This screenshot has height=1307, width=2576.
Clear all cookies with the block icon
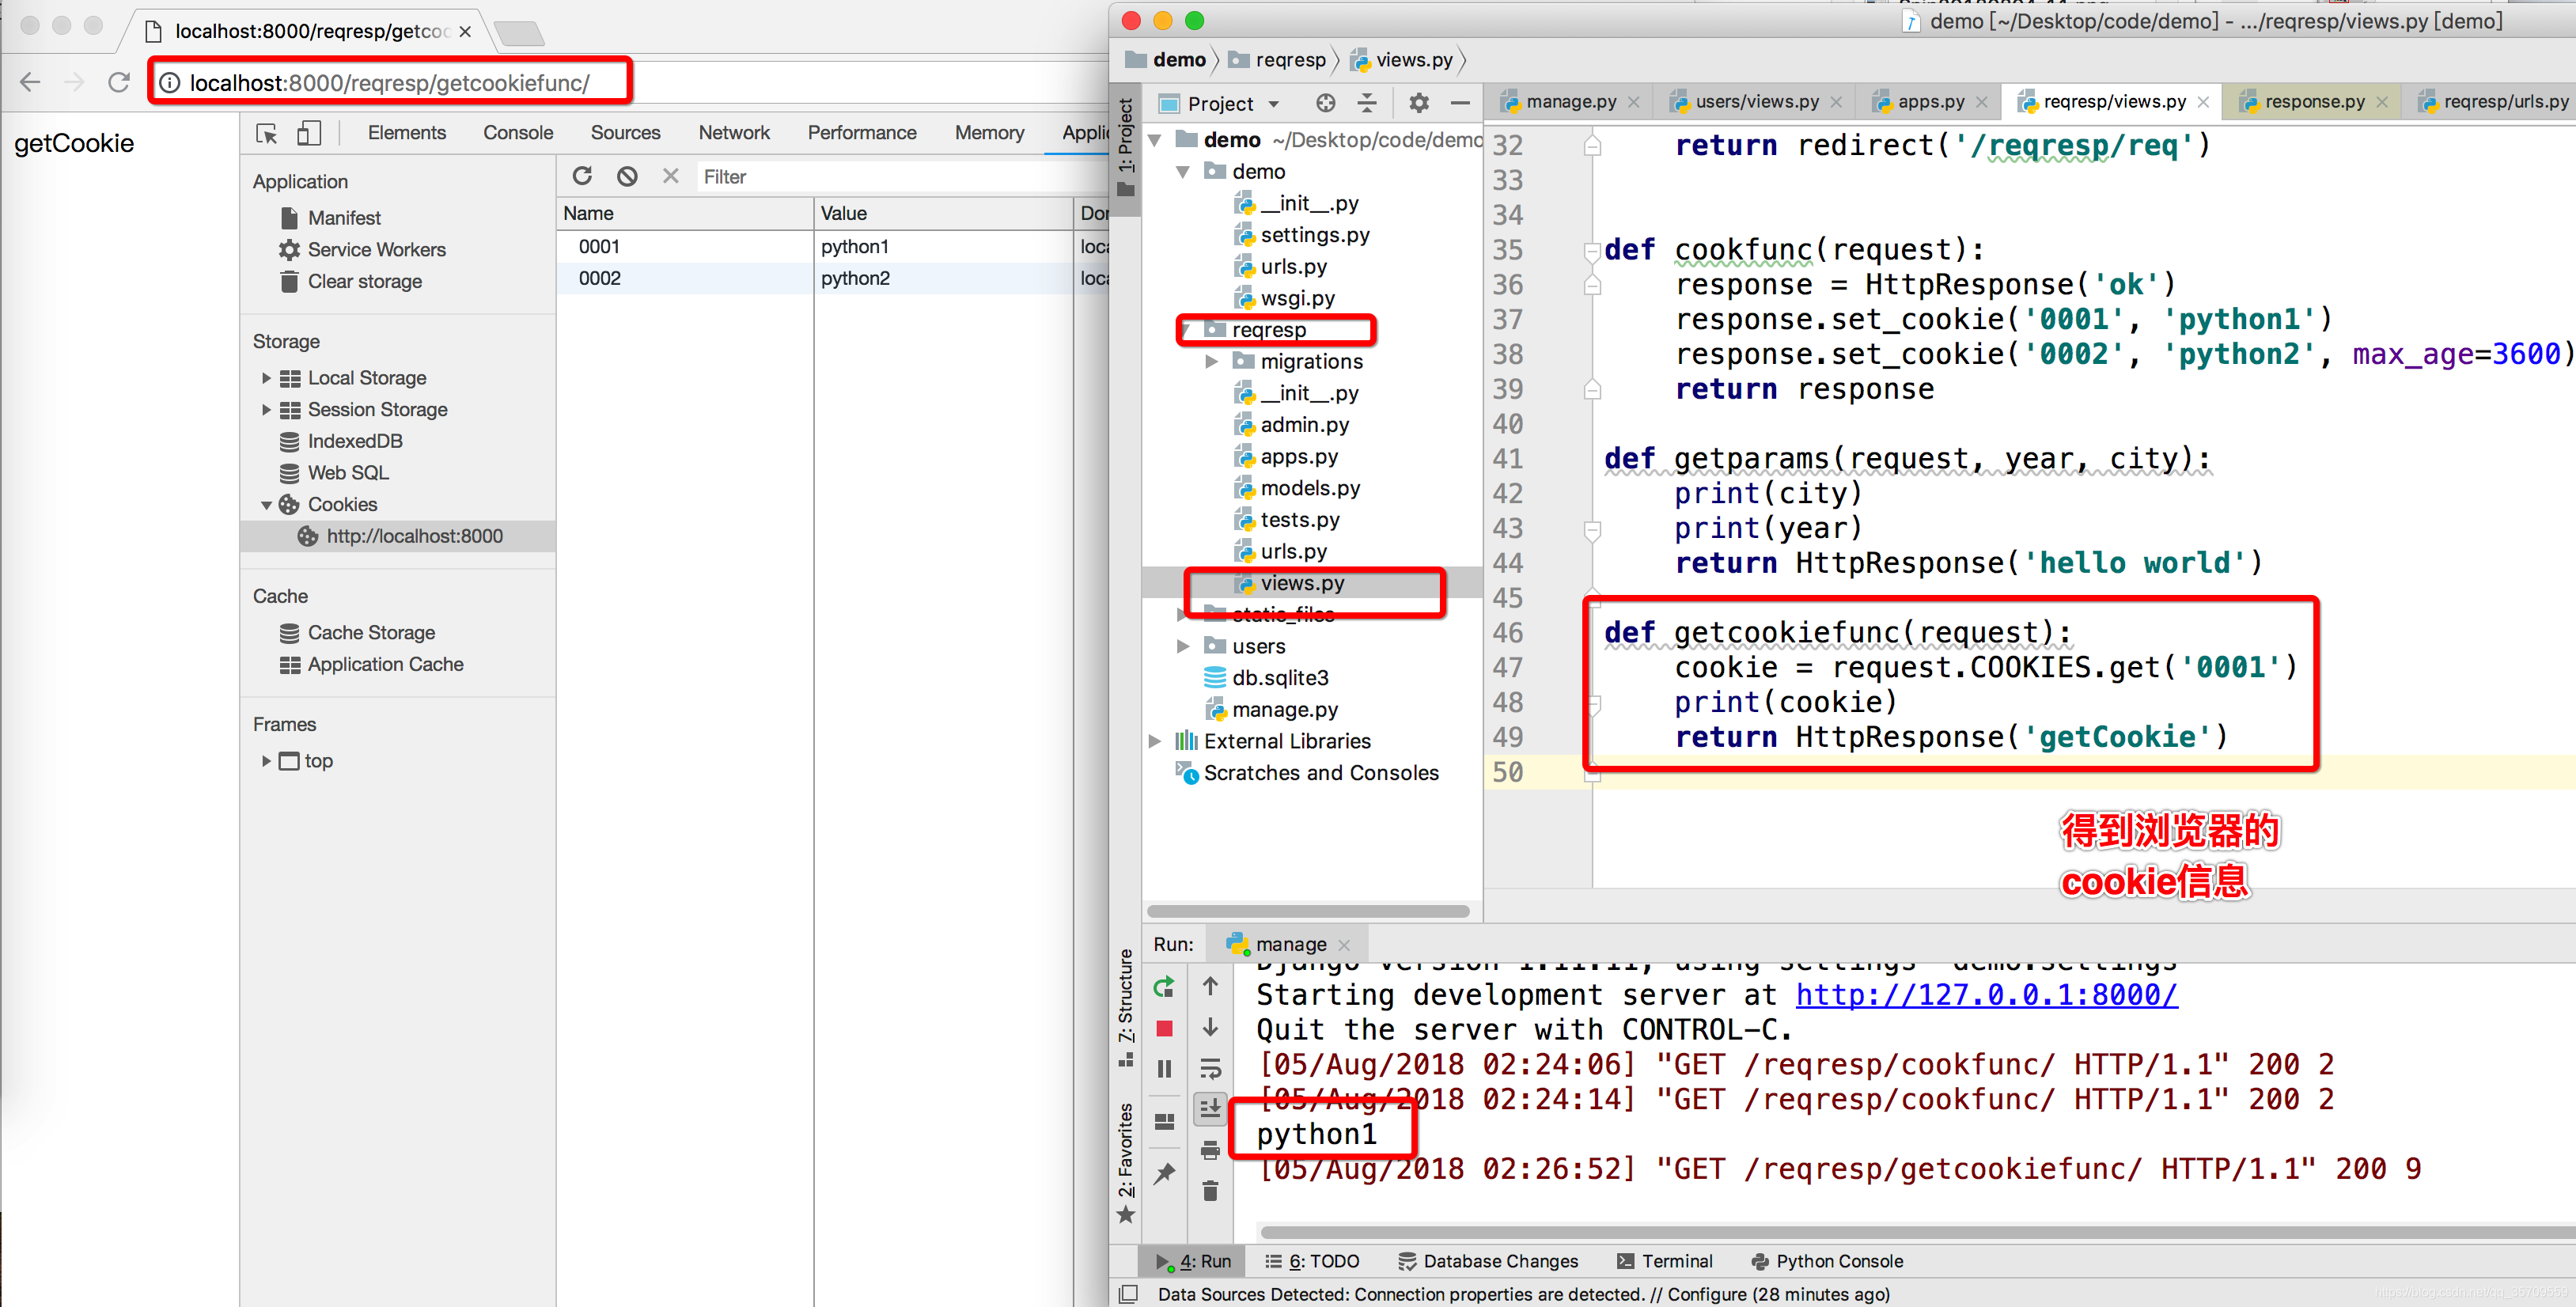pyautogui.click(x=627, y=176)
